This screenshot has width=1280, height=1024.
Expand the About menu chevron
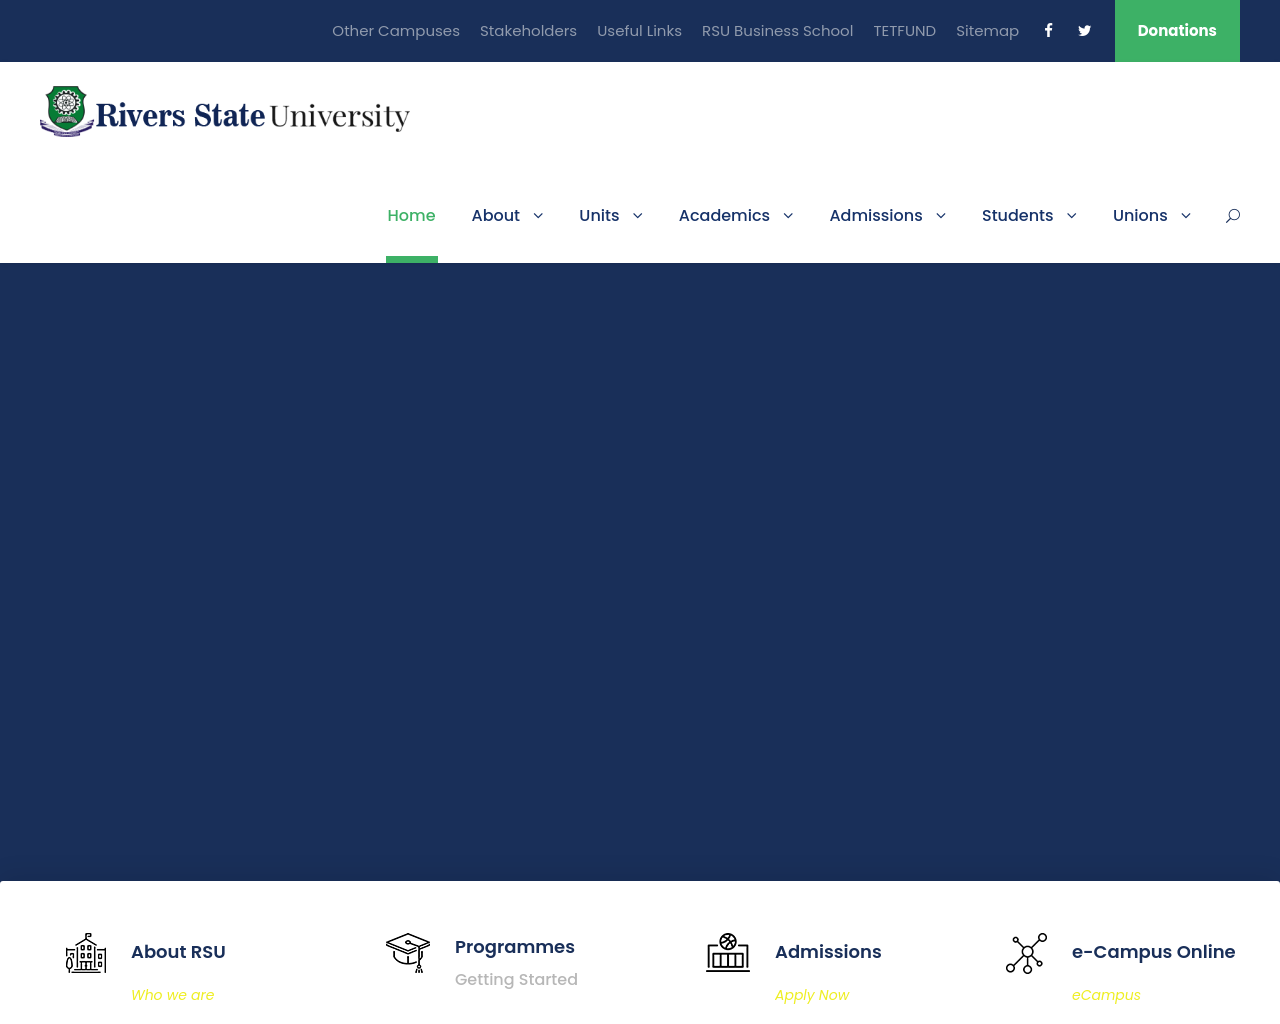538,215
